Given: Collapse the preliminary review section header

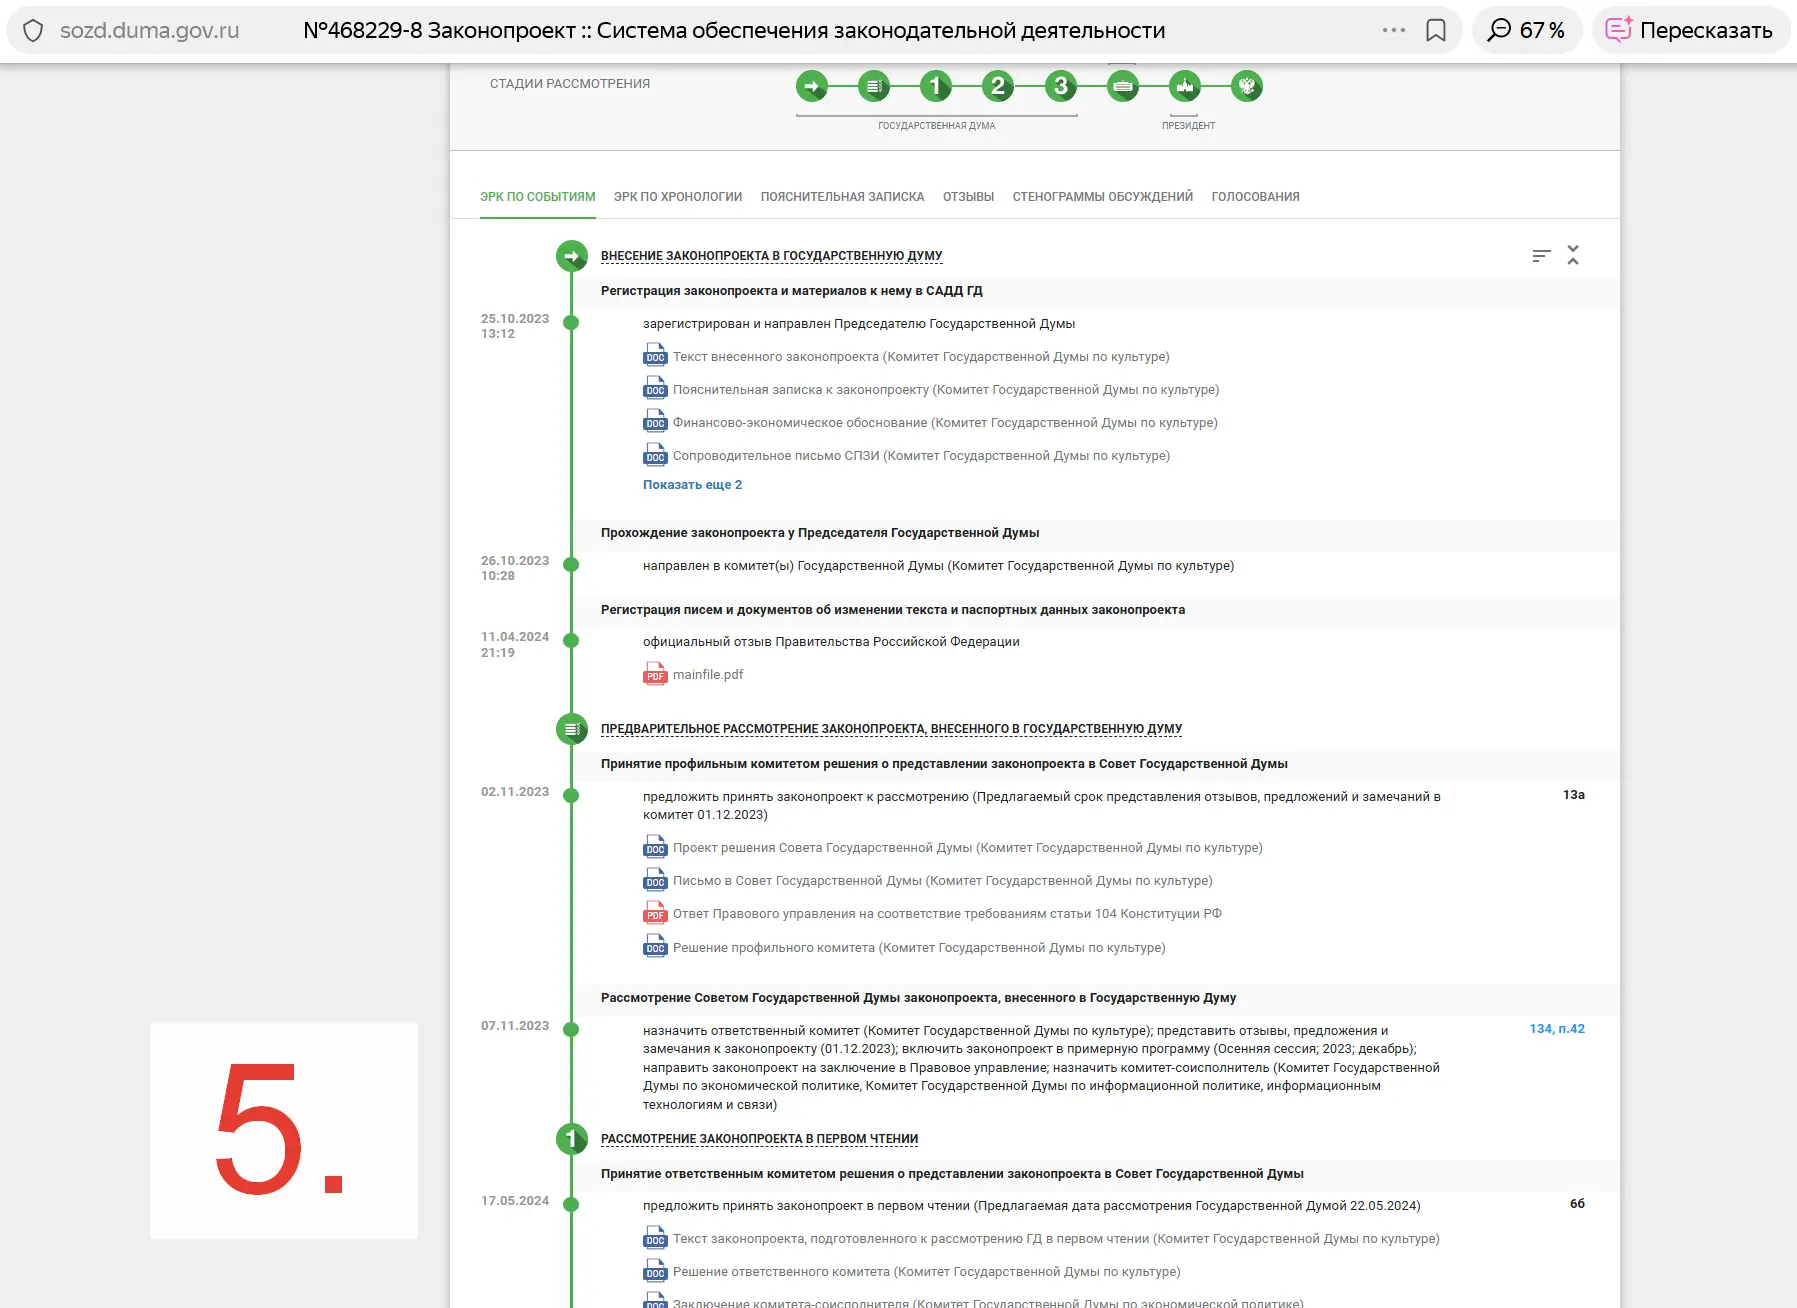Looking at the screenshot, I should [891, 729].
